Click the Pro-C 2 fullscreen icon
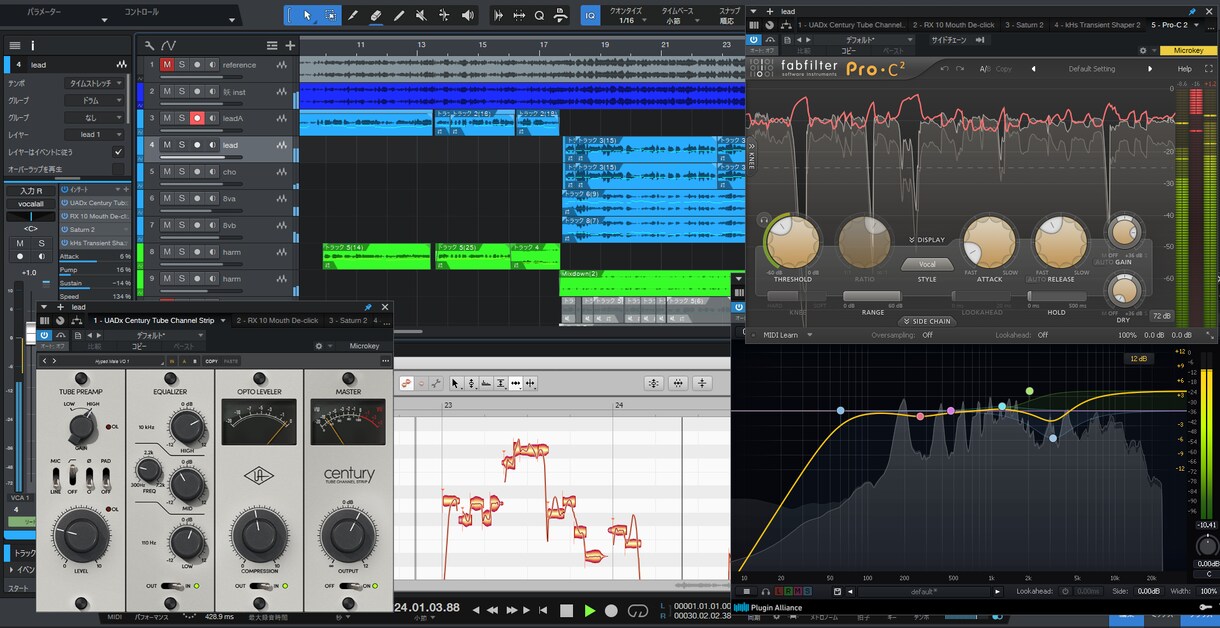 point(1211,69)
